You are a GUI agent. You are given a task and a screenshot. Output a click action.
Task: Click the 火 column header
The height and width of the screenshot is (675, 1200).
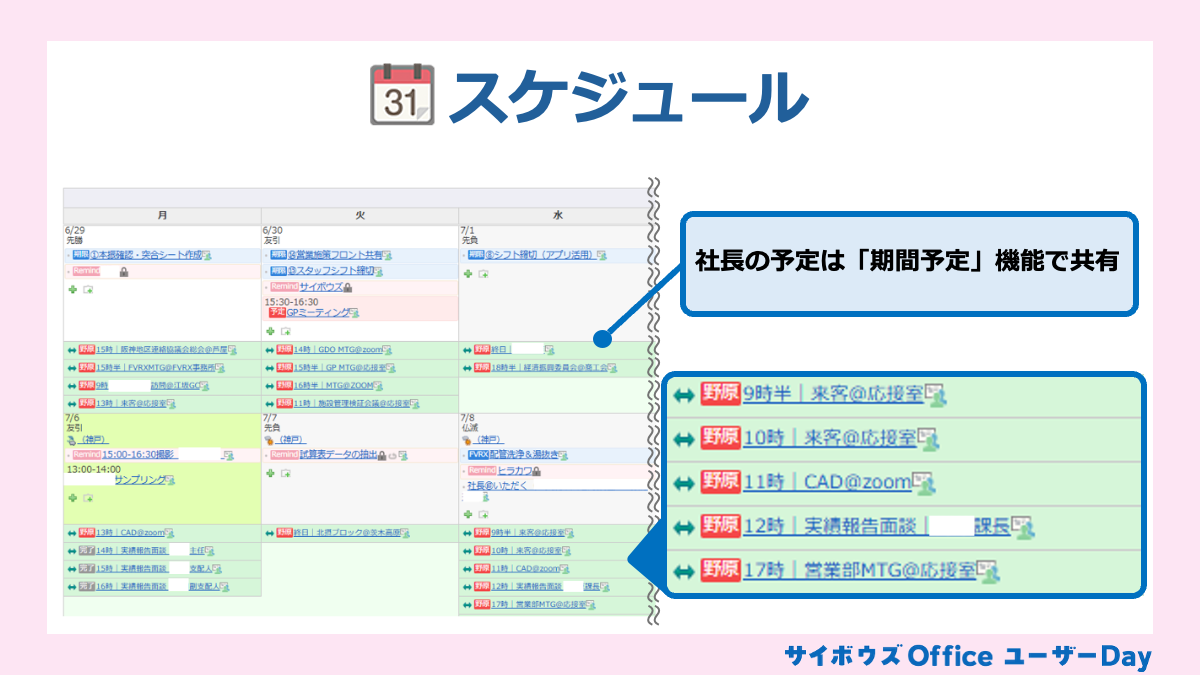[360, 215]
